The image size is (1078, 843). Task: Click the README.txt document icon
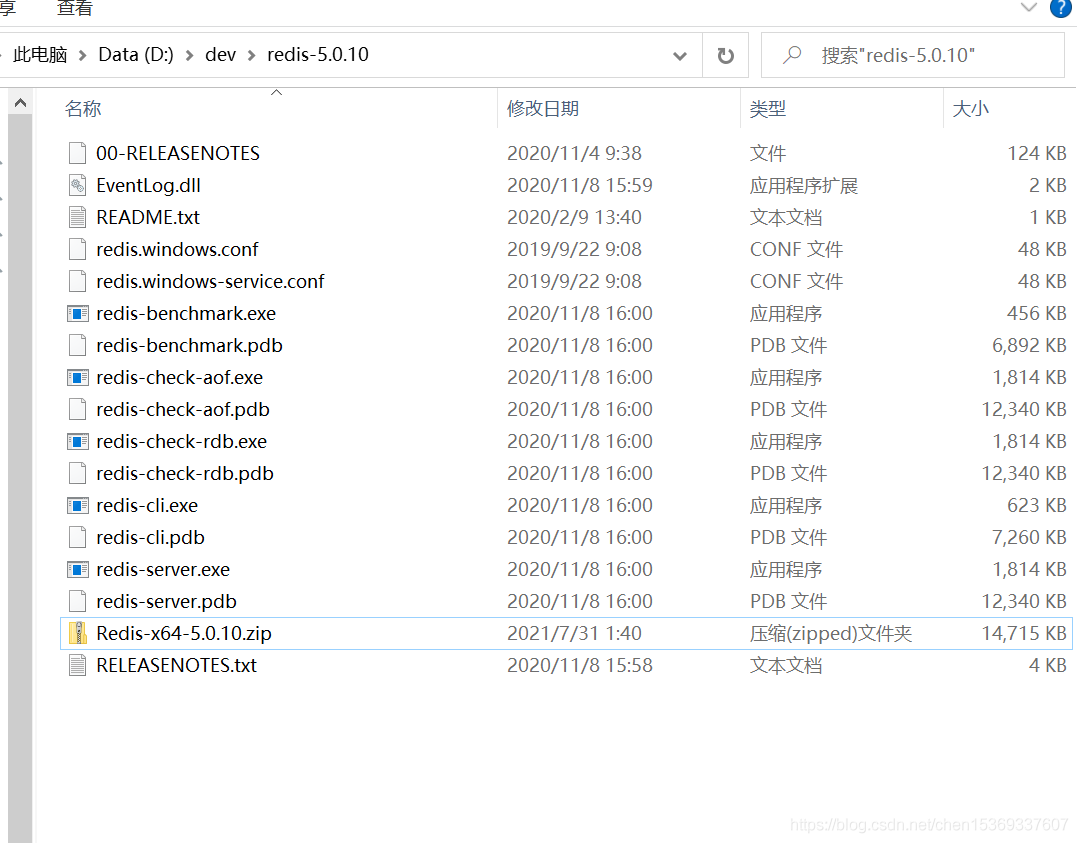[x=78, y=217]
